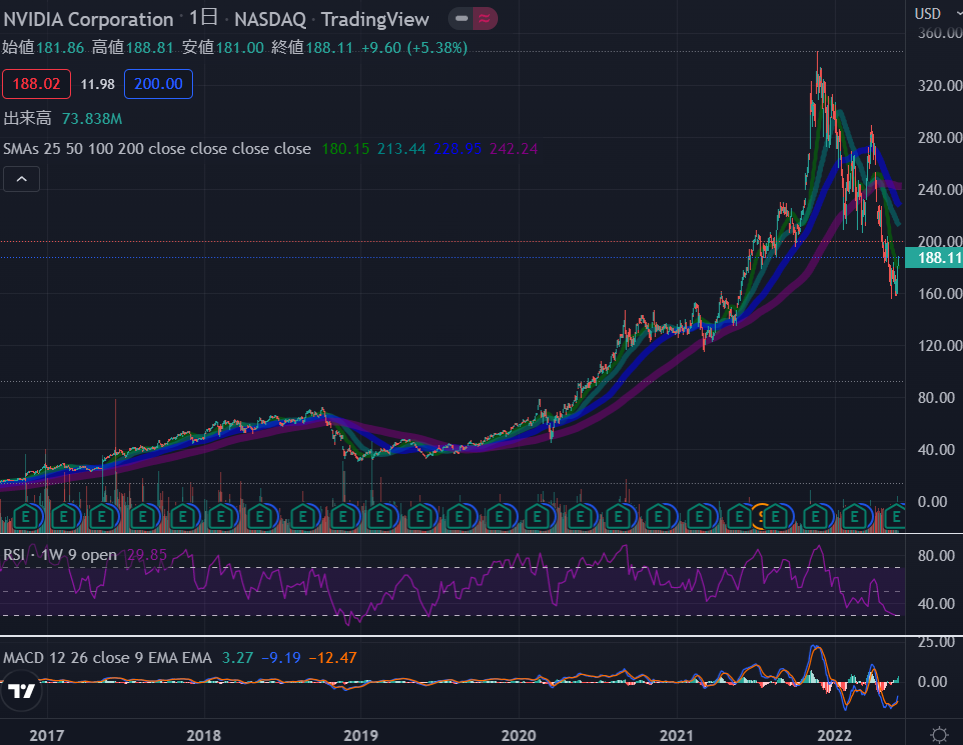Screen dimensions: 963x745
Task: Click the RSI value 29.85
Action: pos(147,555)
